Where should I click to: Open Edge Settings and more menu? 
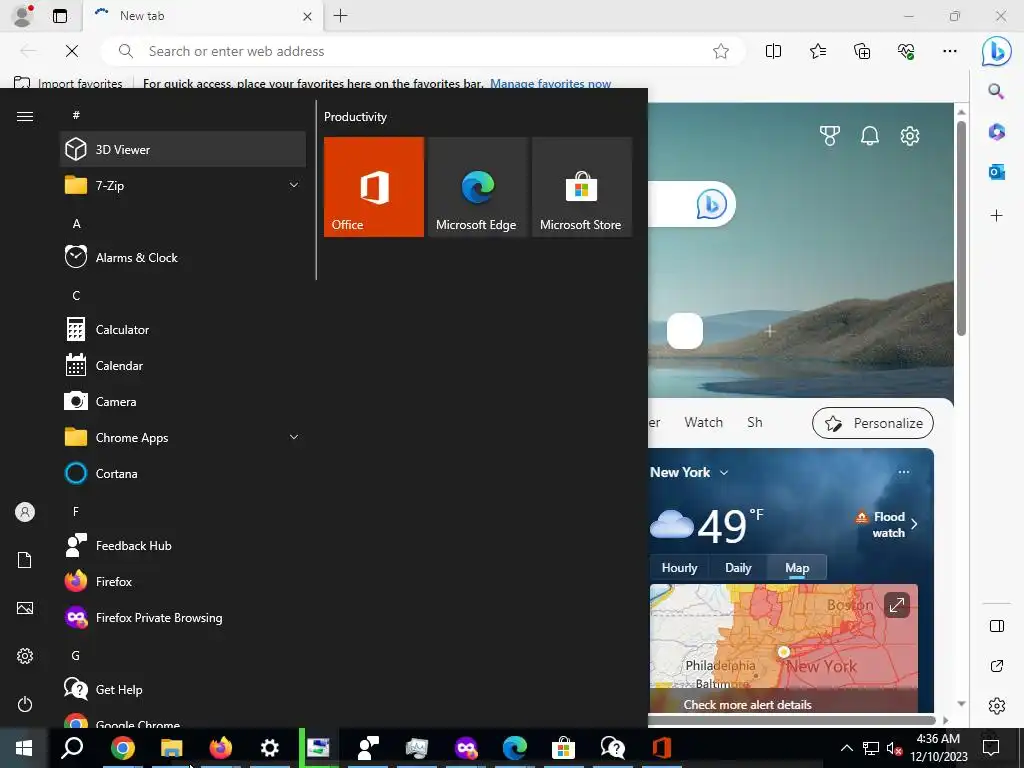(x=950, y=51)
